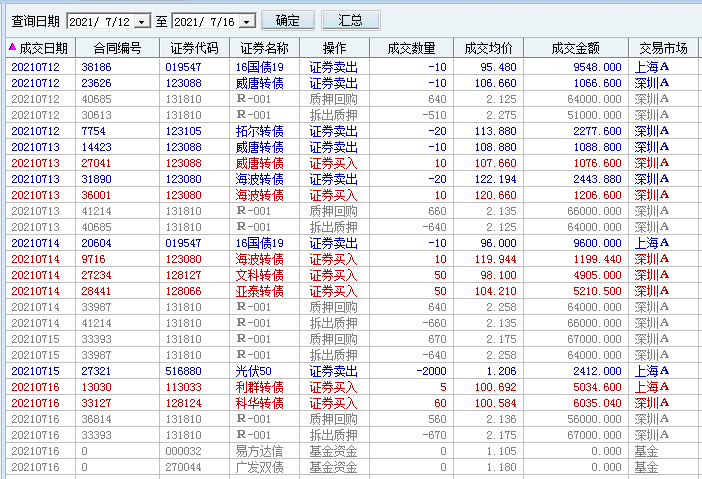Open the start date dropdown arrow

pyautogui.click(x=142, y=21)
